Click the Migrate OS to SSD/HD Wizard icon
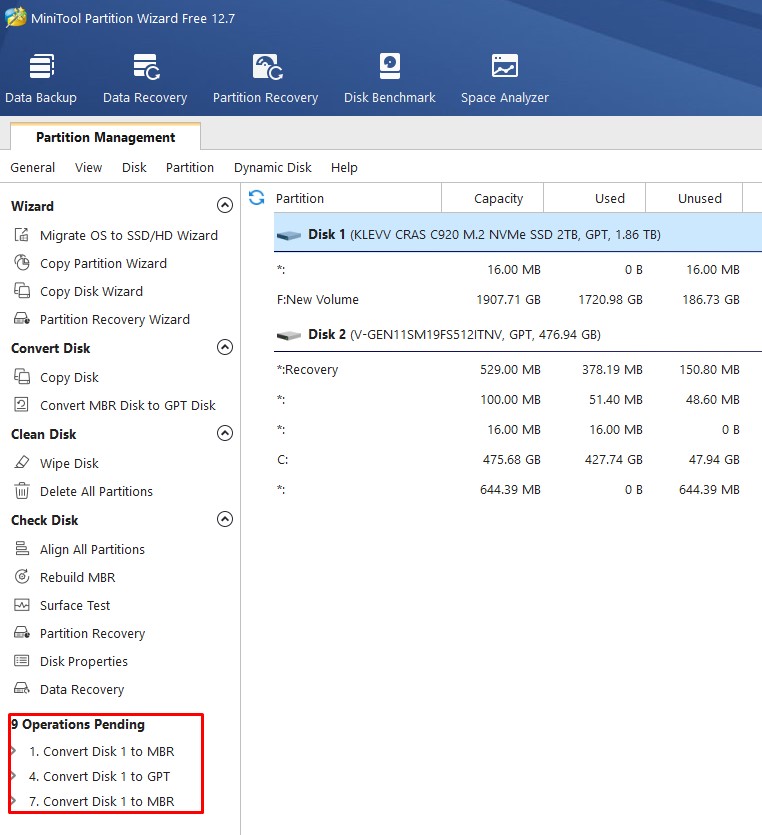This screenshot has width=762, height=835. 22,235
